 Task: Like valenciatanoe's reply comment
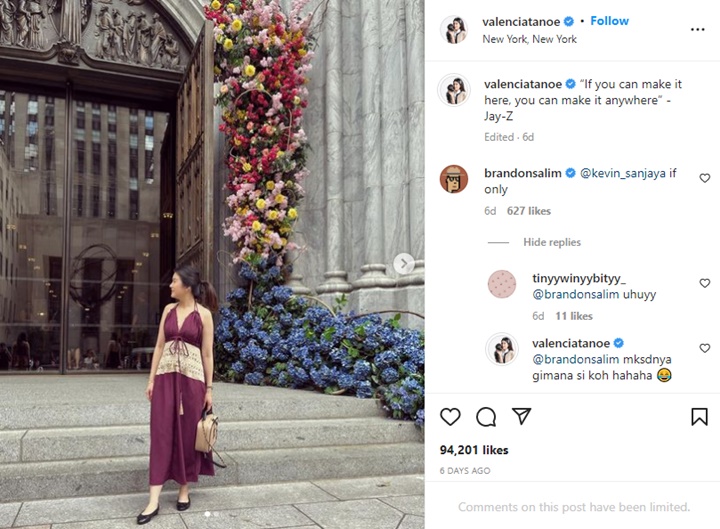pyautogui.click(x=705, y=348)
